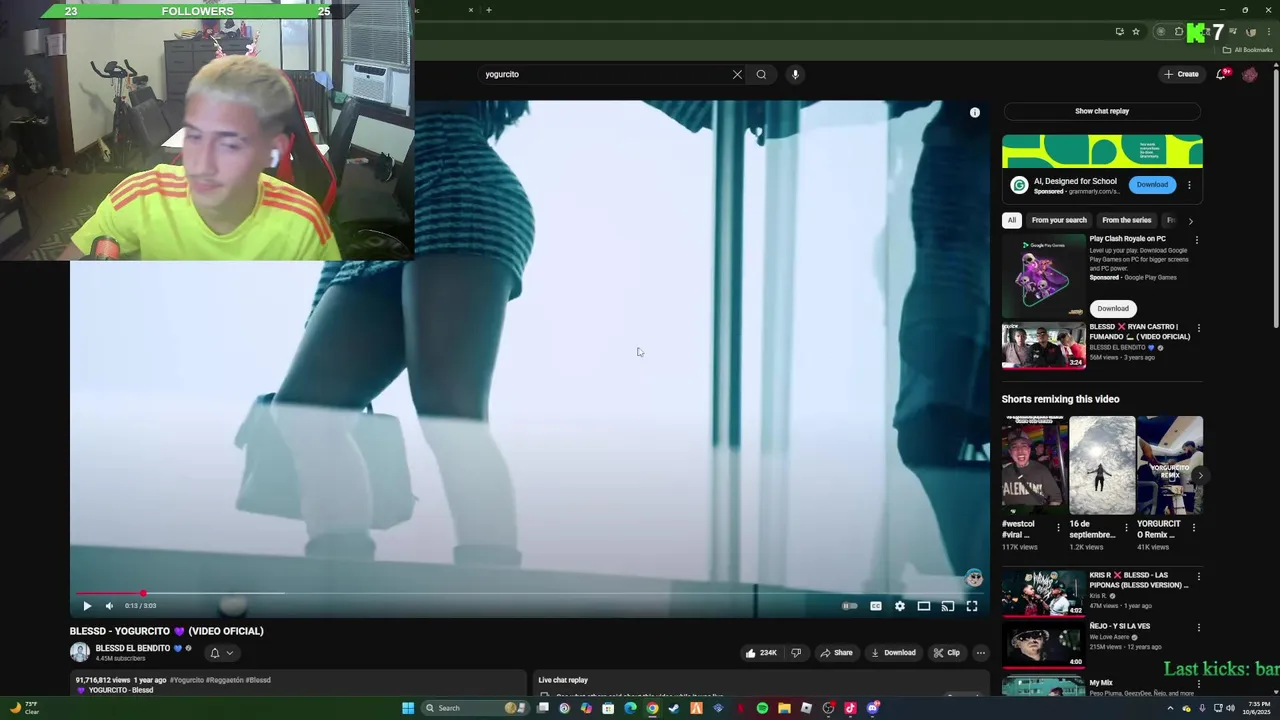Open BLESSD channel avatar
The height and width of the screenshot is (720, 1280).
pyautogui.click(x=80, y=652)
